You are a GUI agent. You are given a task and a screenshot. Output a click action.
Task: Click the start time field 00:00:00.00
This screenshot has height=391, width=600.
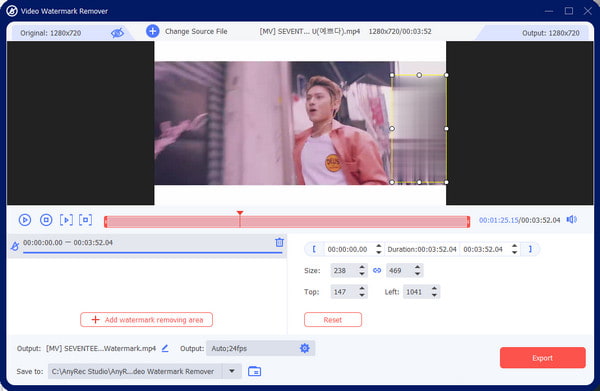click(x=347, y=249)
